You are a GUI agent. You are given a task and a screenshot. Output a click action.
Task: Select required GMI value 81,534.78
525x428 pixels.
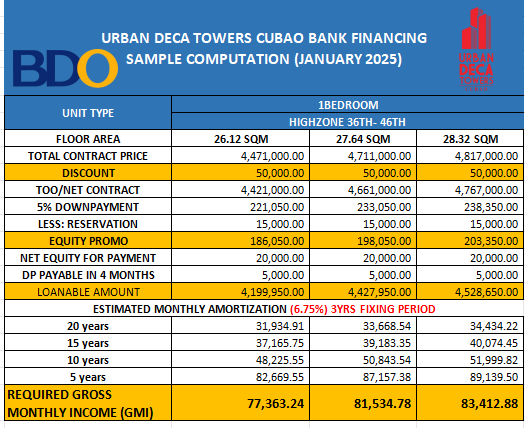pos(363,403)
